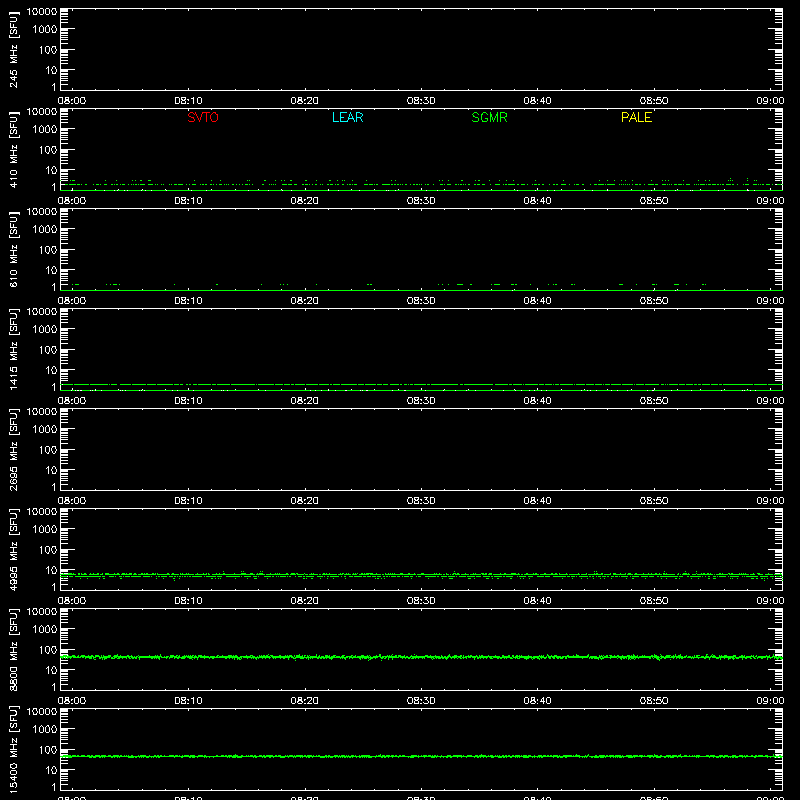This screenshot has height=800, width=800.
Task: Click 09:00 time label below 2695 MHz panel
Action: (770, 501)
